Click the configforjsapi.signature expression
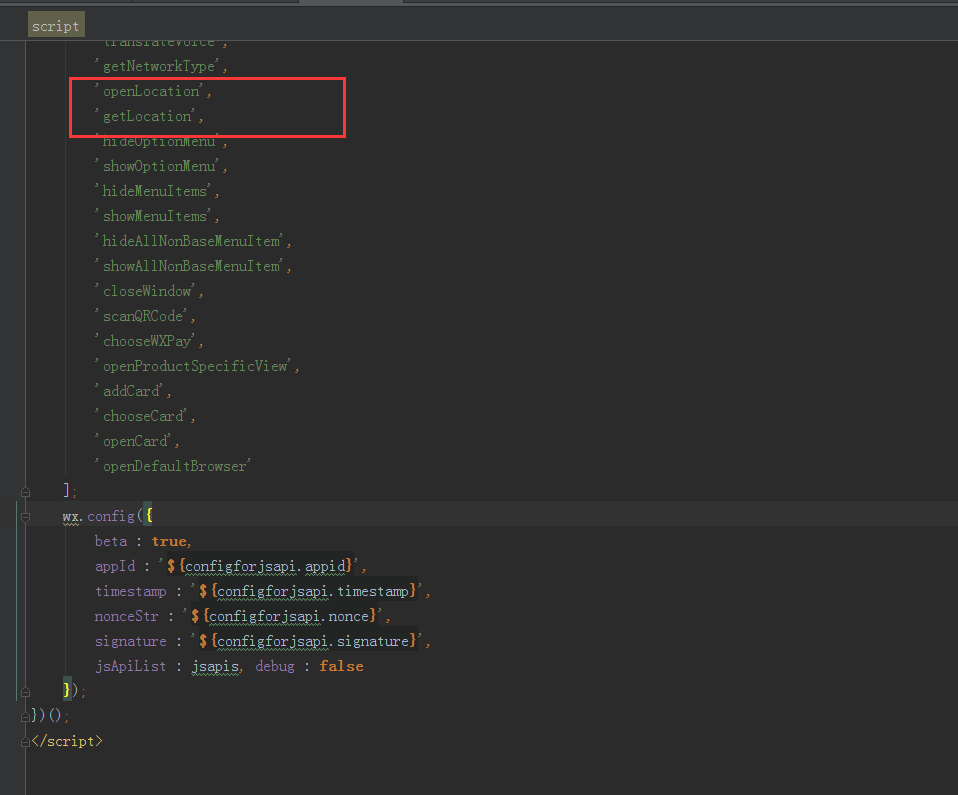958x795 pixels. 313,642
